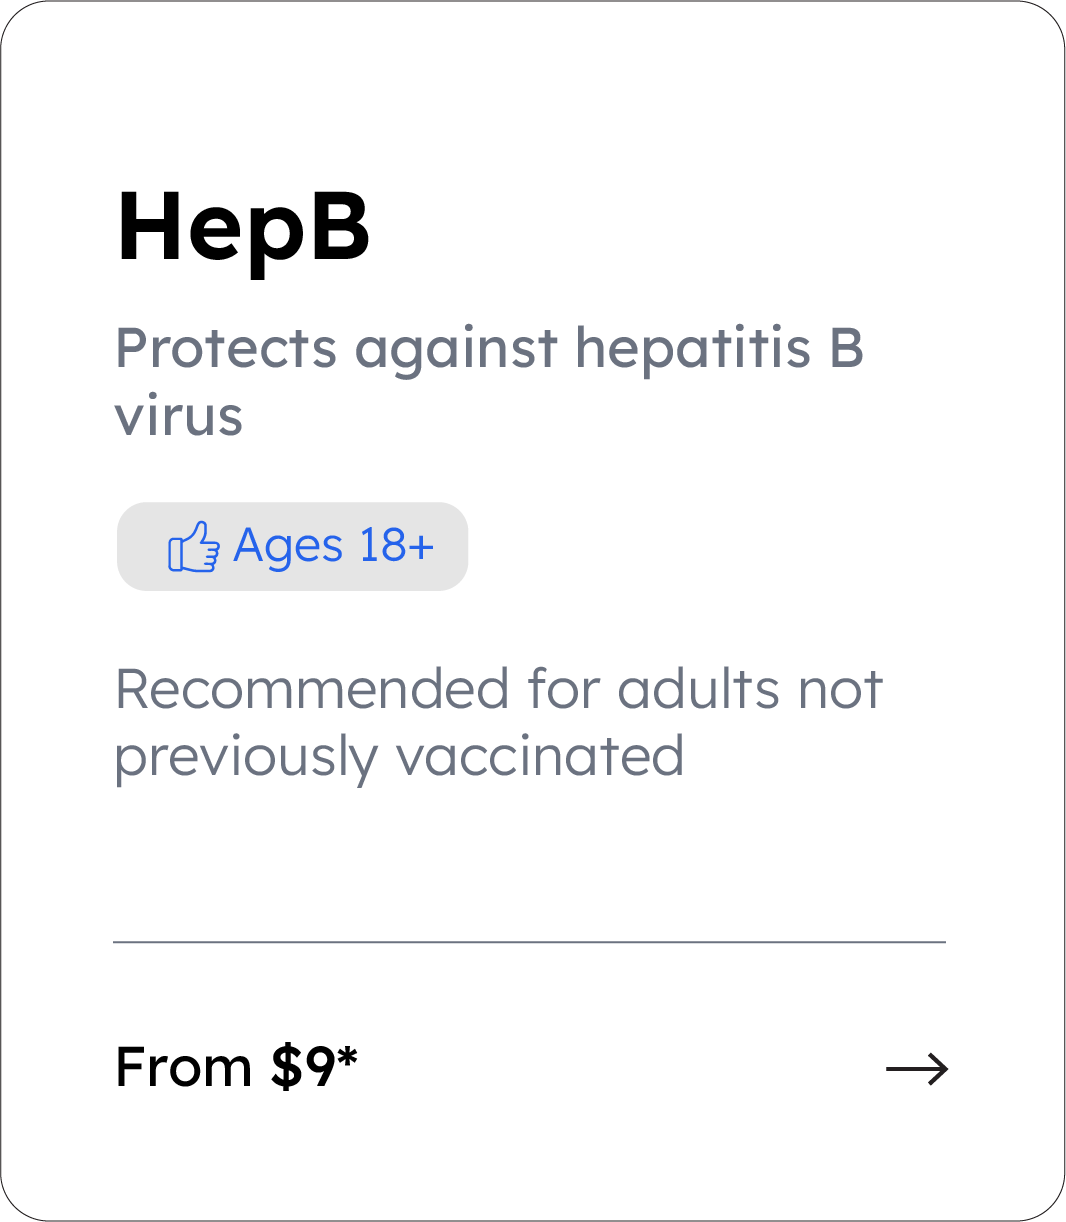Click the "Recommended for adults" text line
Viewport: 1066px width, 1222px height.
(498, 689)
